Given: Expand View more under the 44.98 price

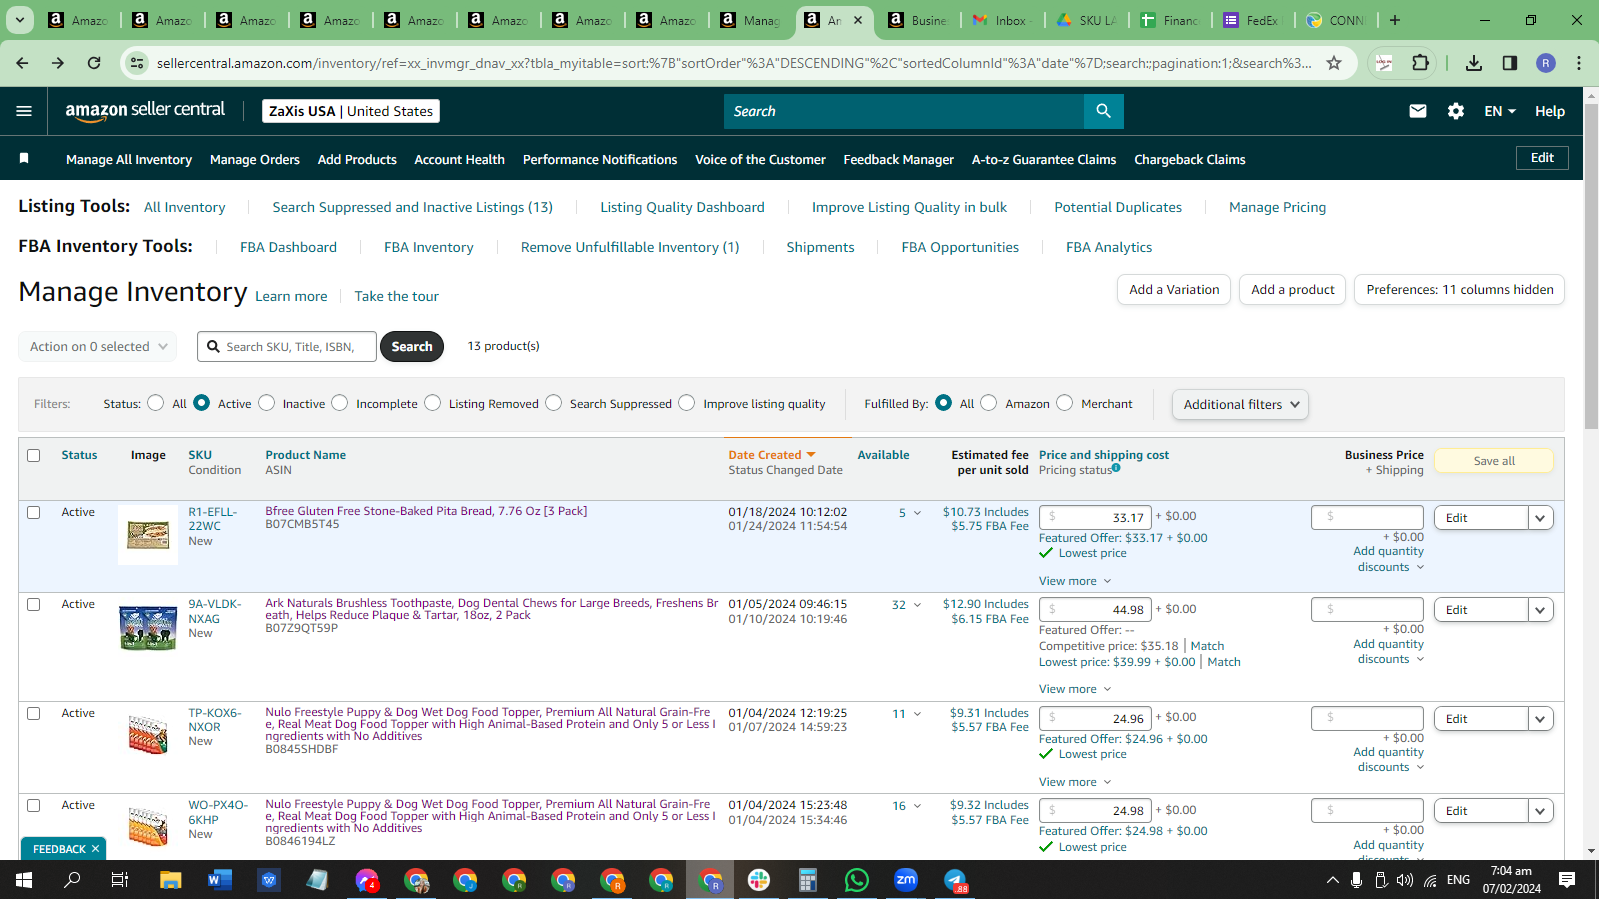Looking at the screenshot, I should click(x=1075, y=689).
